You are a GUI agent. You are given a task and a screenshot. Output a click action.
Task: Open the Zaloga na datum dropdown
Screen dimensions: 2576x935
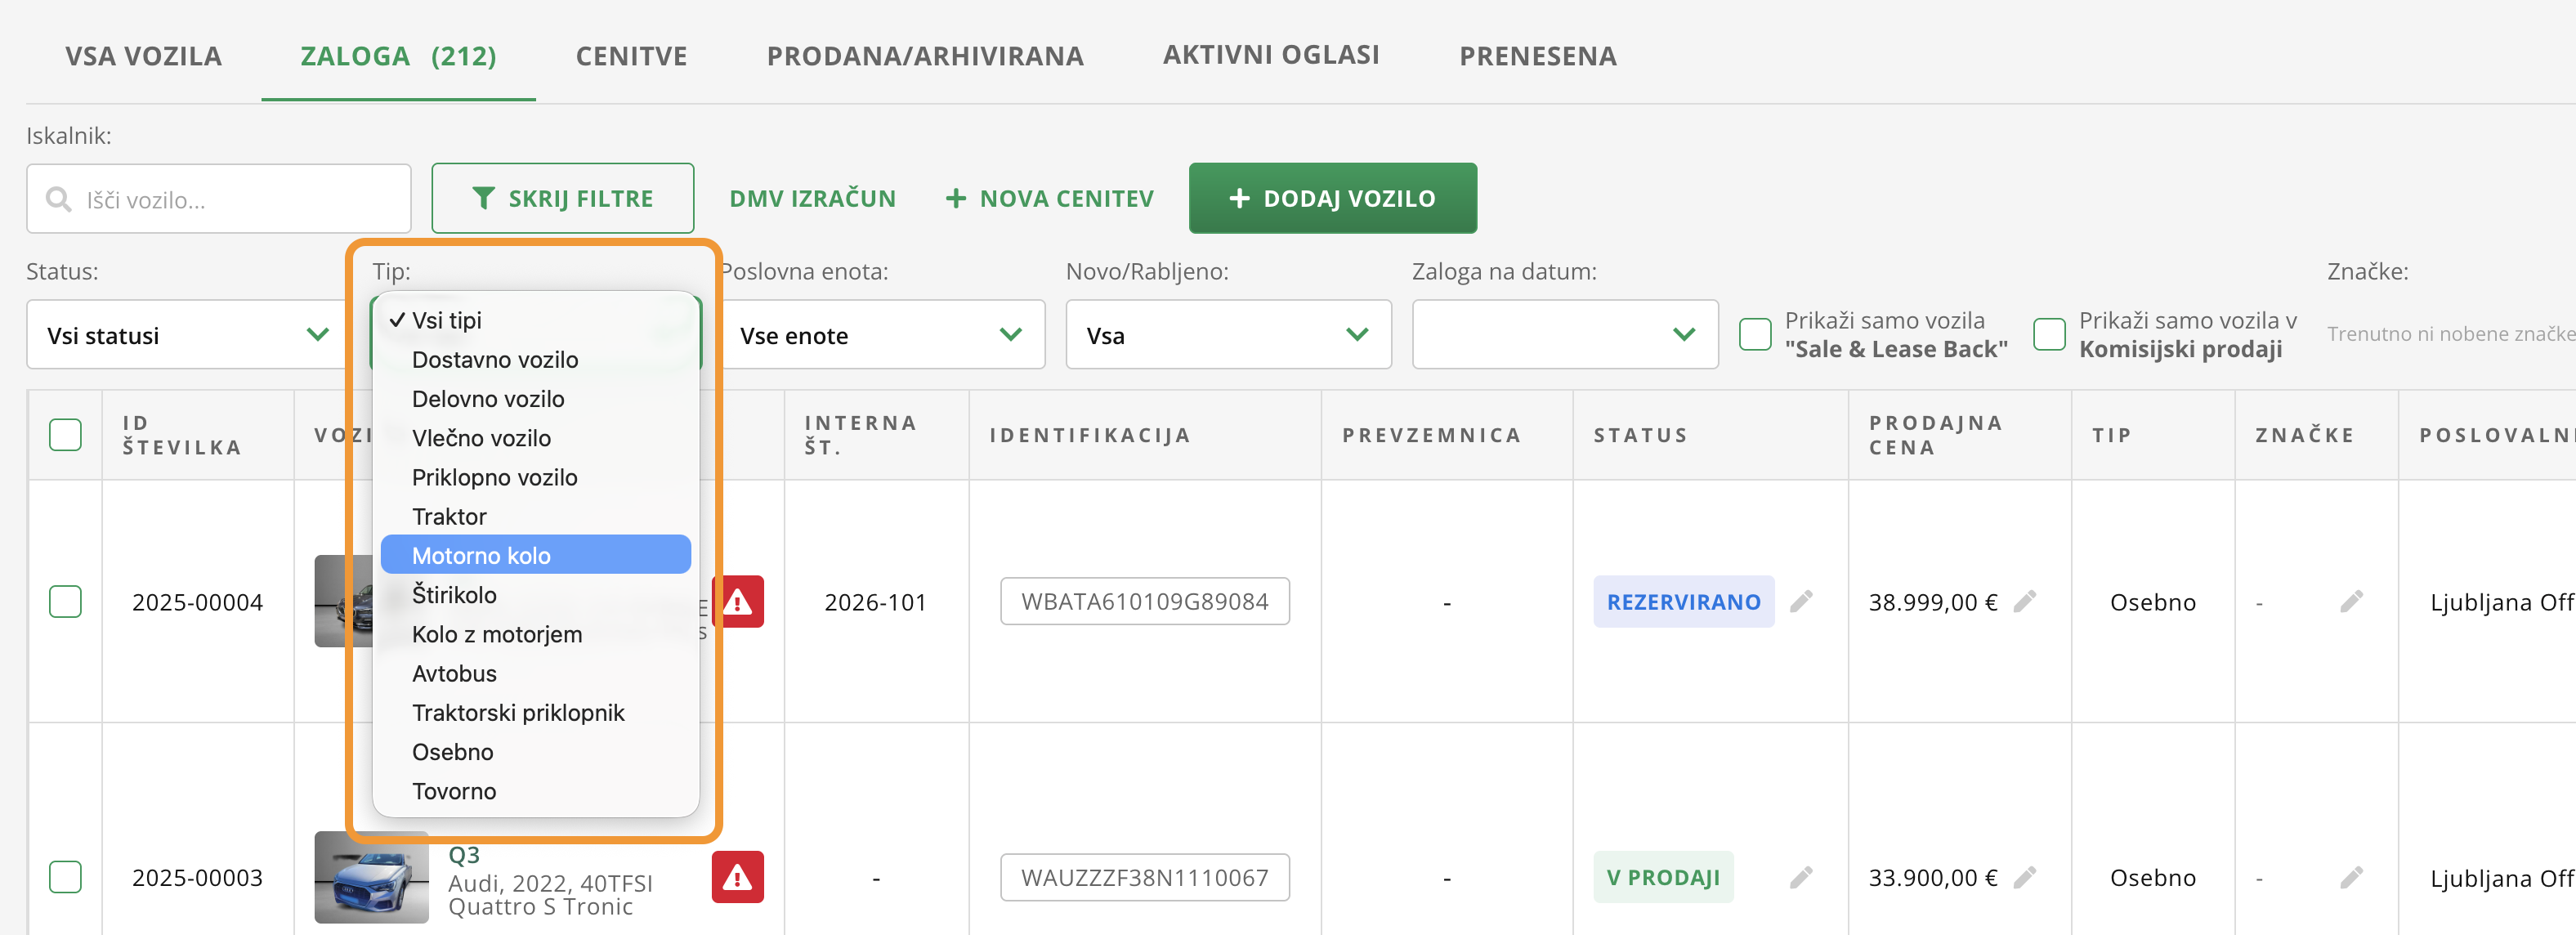point(1564,335)
